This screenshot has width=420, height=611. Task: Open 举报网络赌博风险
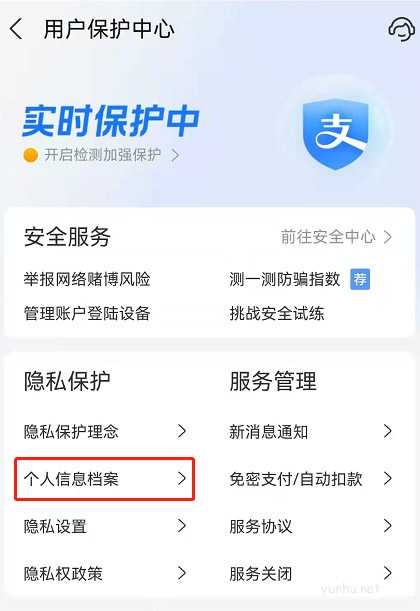[x=87, y=279]
